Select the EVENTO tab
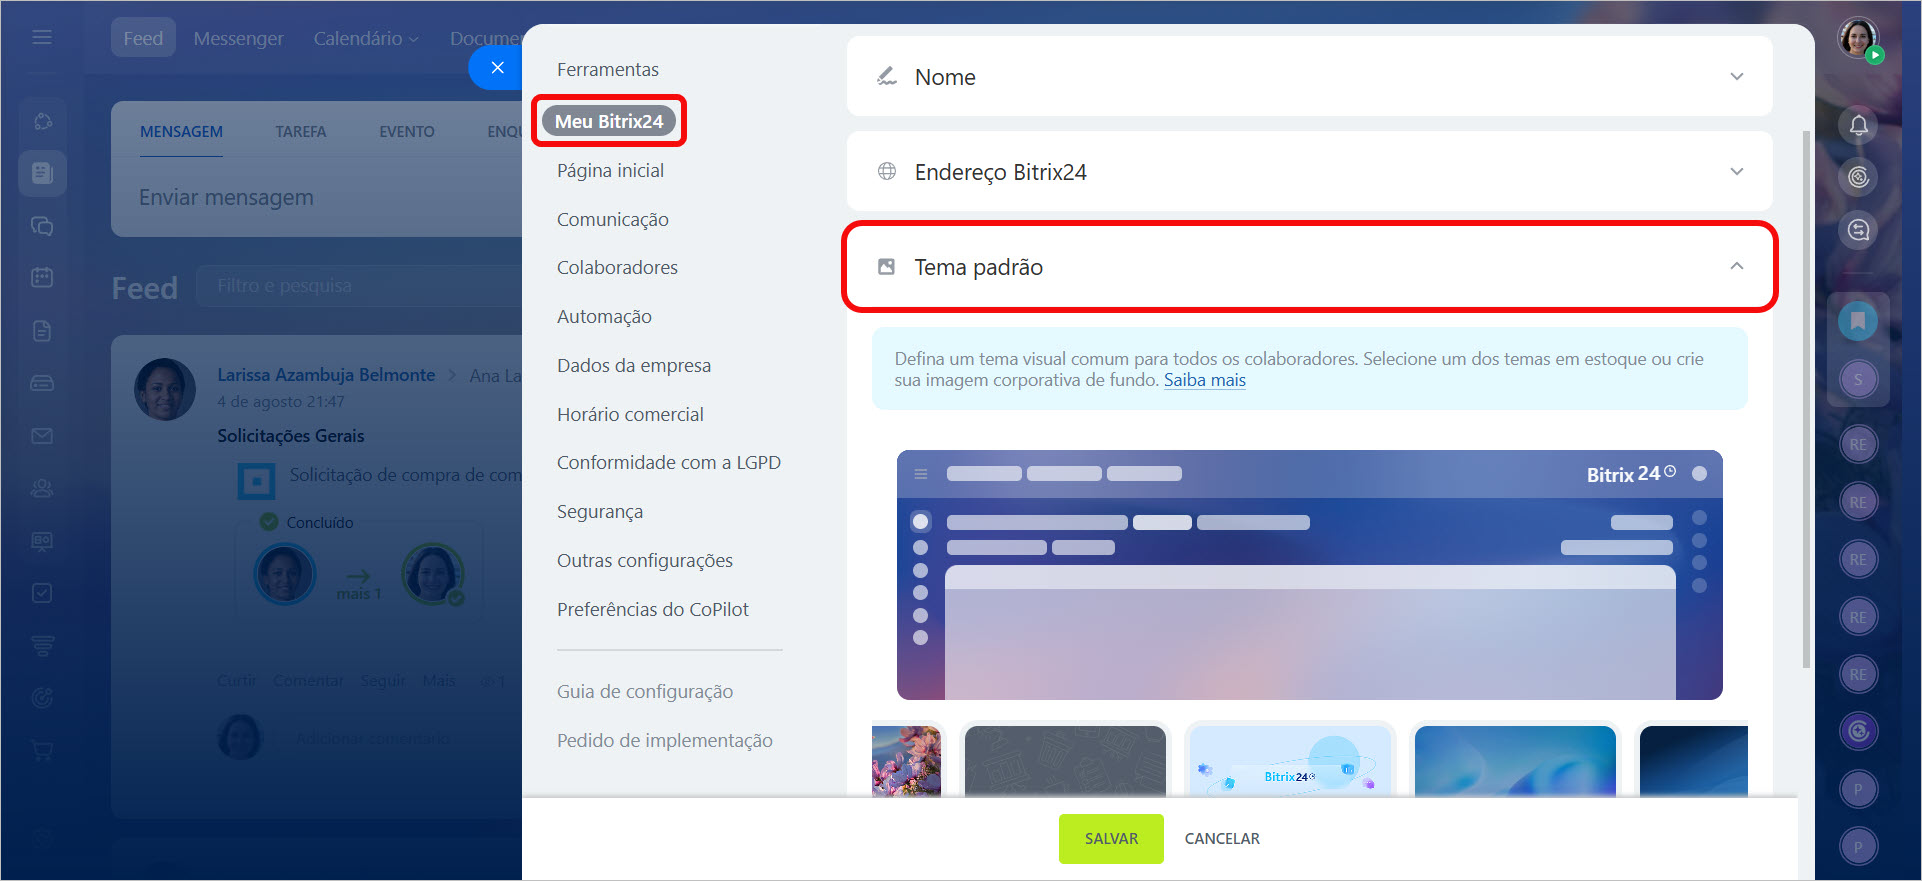 click(407, 132)
